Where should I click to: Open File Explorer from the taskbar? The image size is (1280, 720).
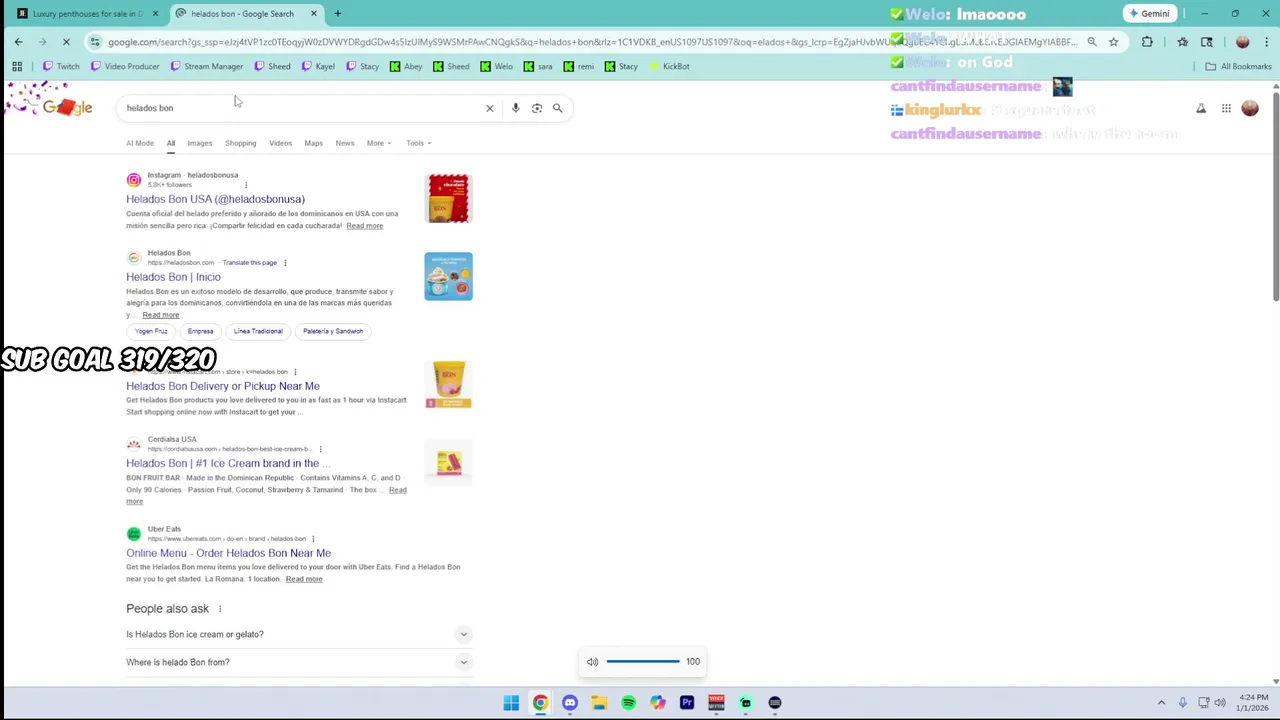[x=599, y=703]
